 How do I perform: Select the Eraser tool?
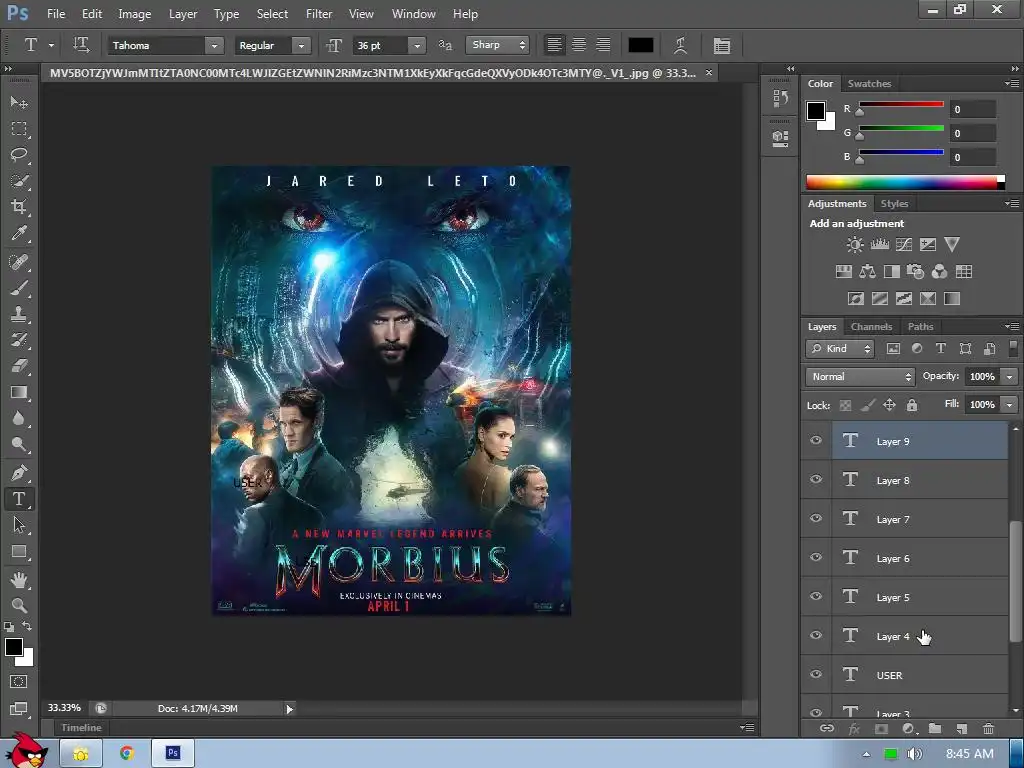19,366
